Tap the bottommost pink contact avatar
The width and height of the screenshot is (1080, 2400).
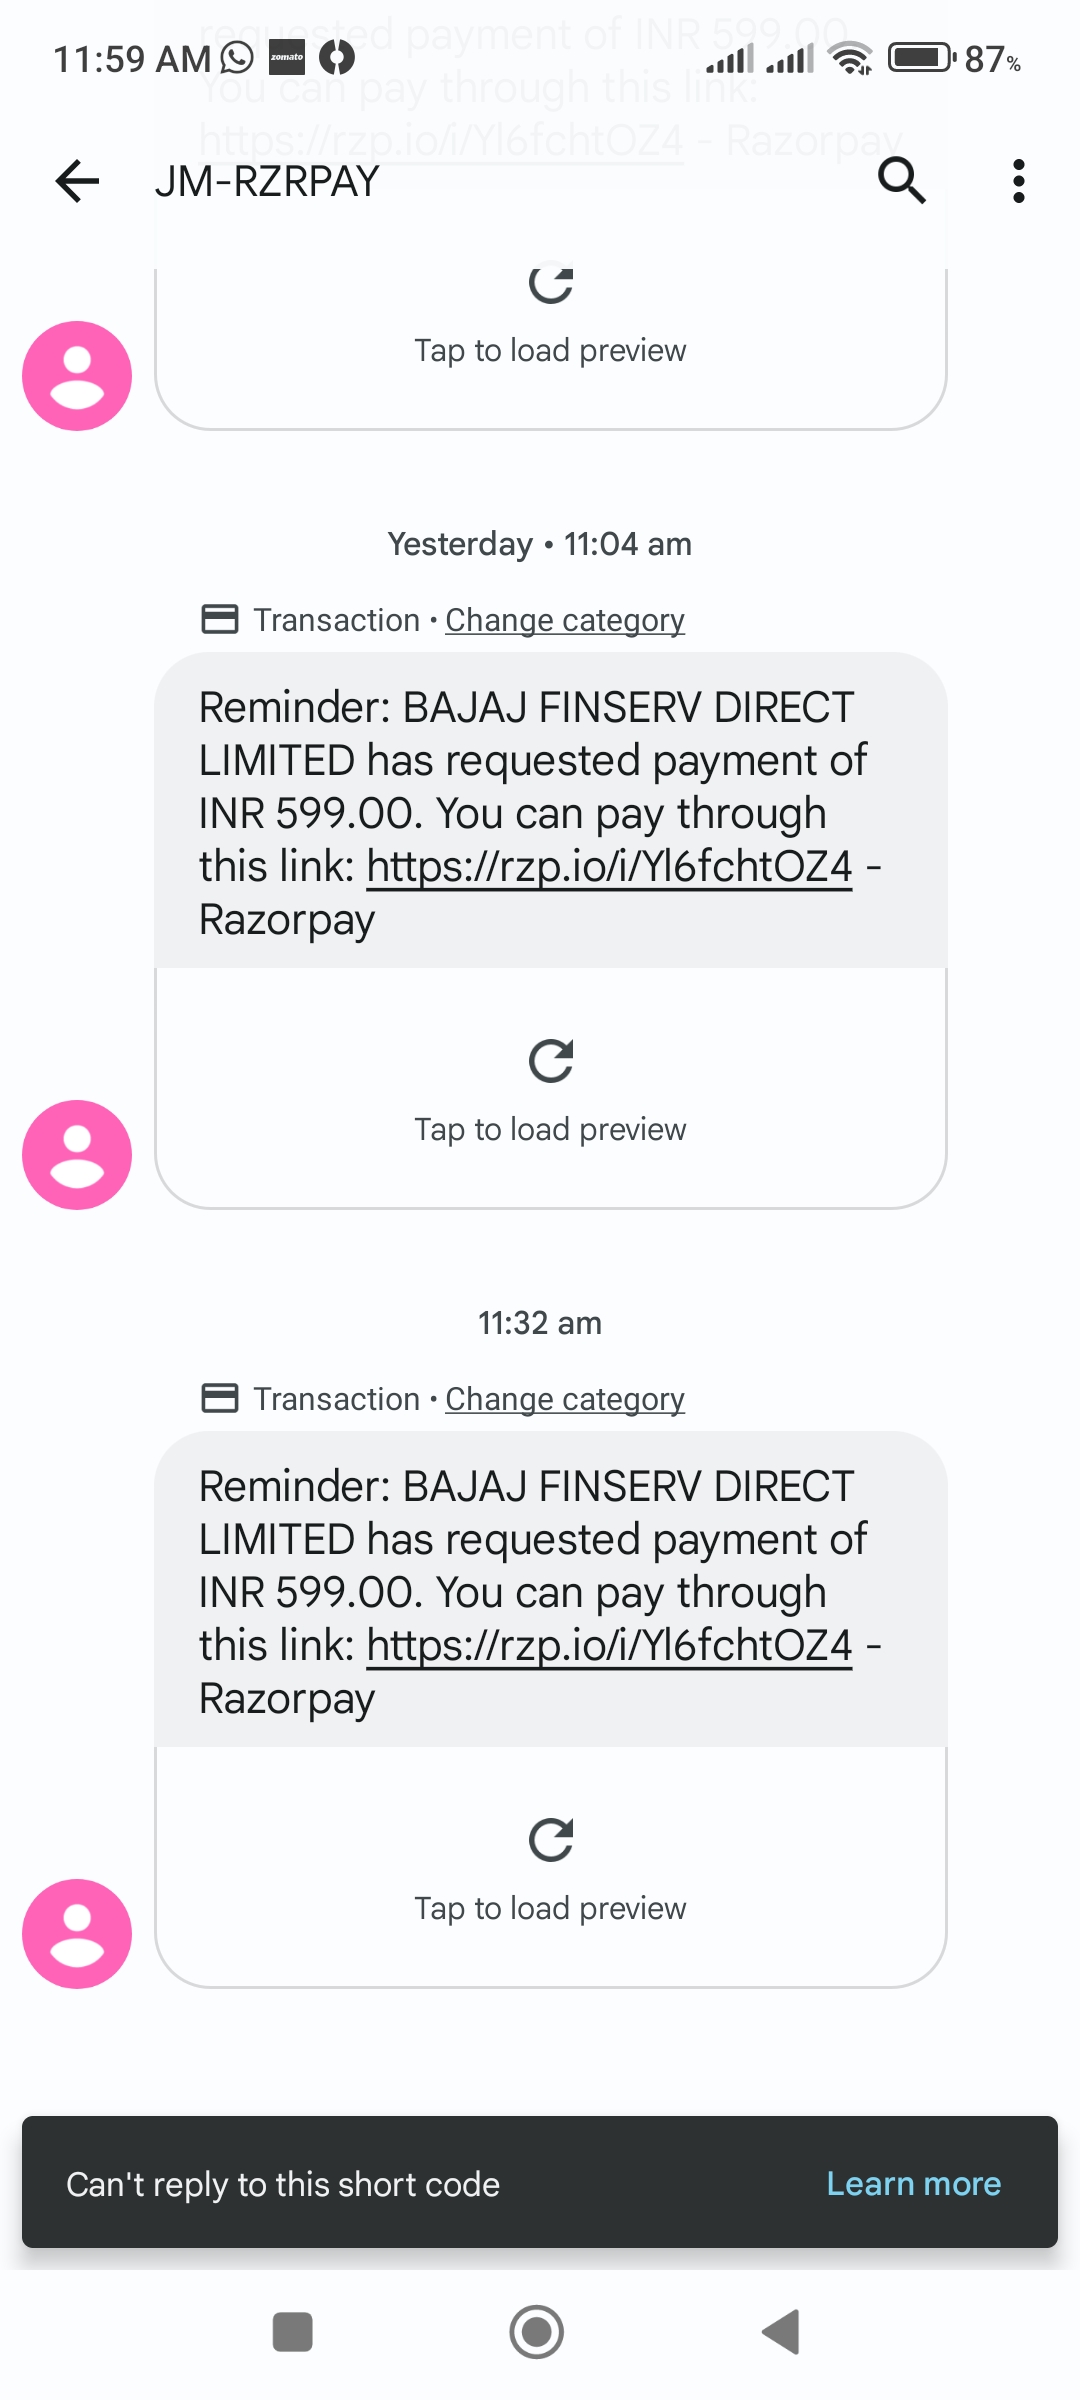[x=77, y=1934]
